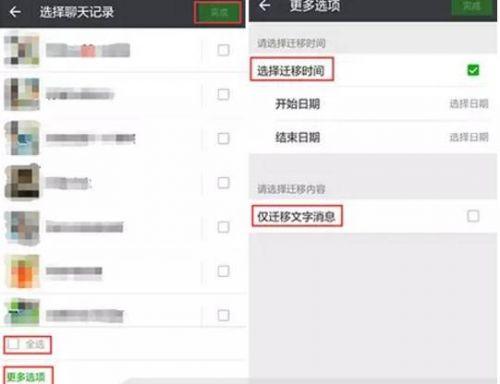Enable 仅迁移文字消息 checkbox
The height and width of the screenshot is (384, 500).
(473, 216)
